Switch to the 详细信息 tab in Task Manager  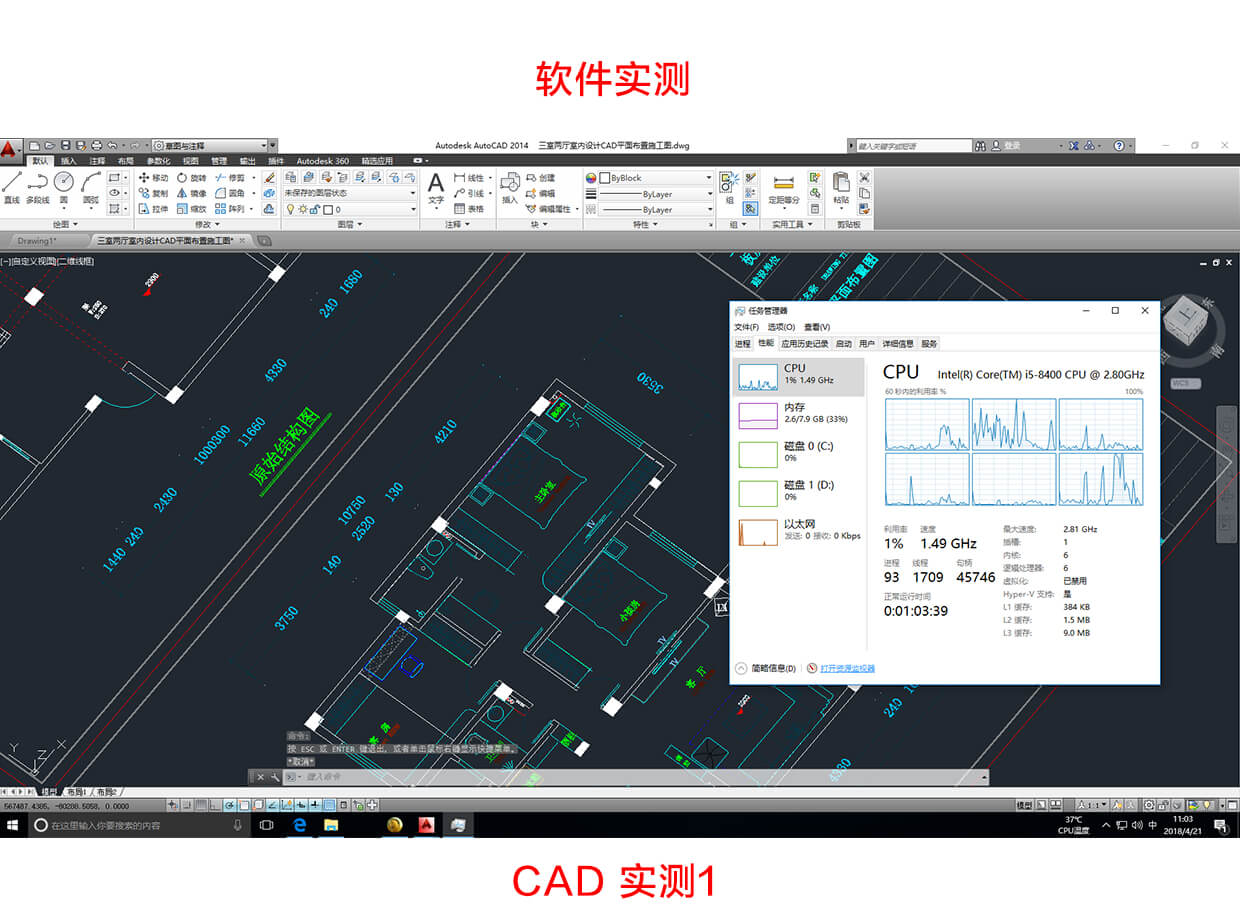pos(898,343)
